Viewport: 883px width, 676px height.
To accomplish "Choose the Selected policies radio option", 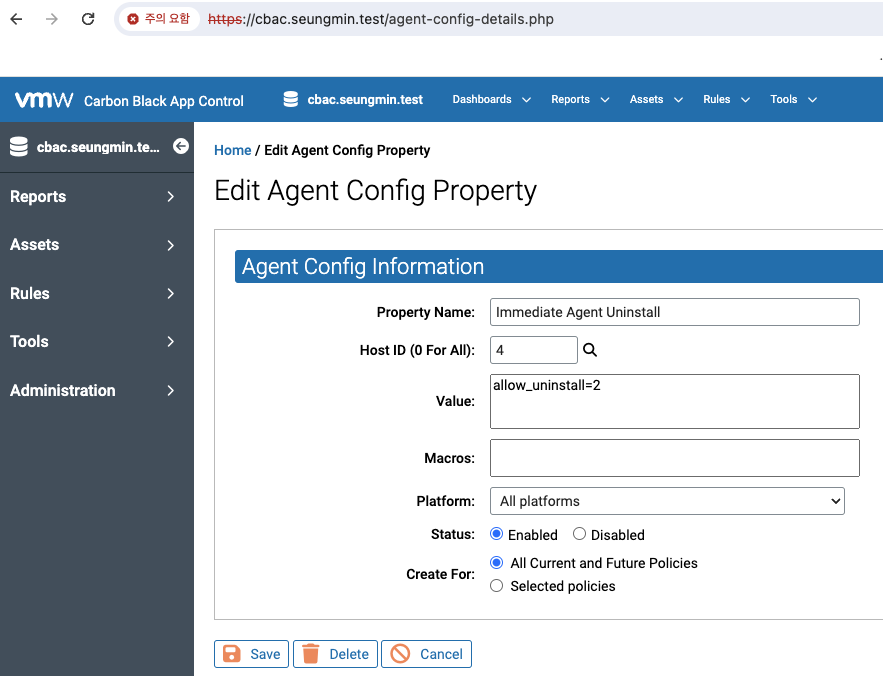I will (x=496, y=586).
